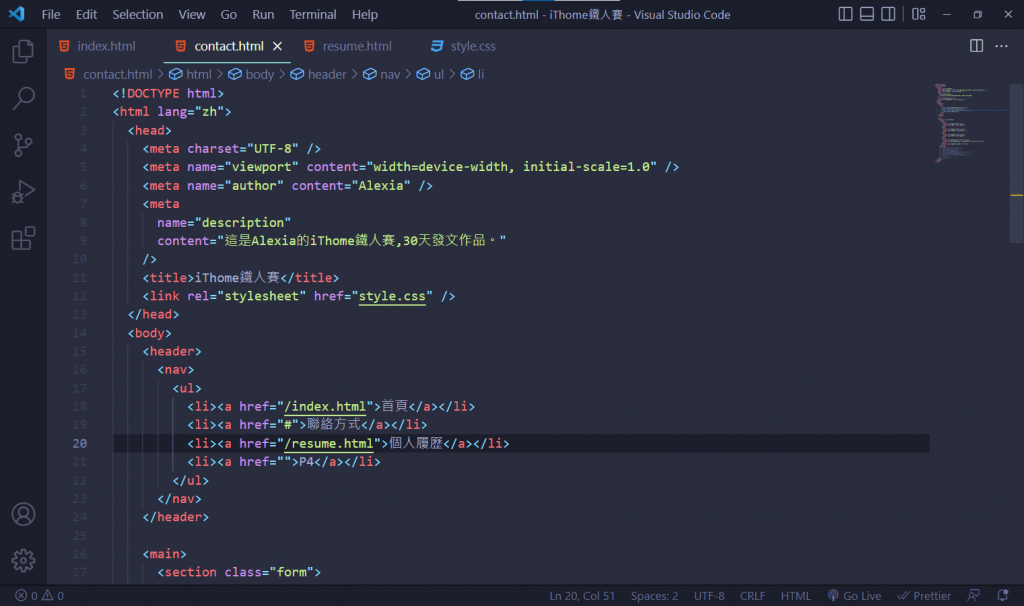Open the Edit menu
The width and height of the screenshot is (1024, 606).
pos(86,14)
